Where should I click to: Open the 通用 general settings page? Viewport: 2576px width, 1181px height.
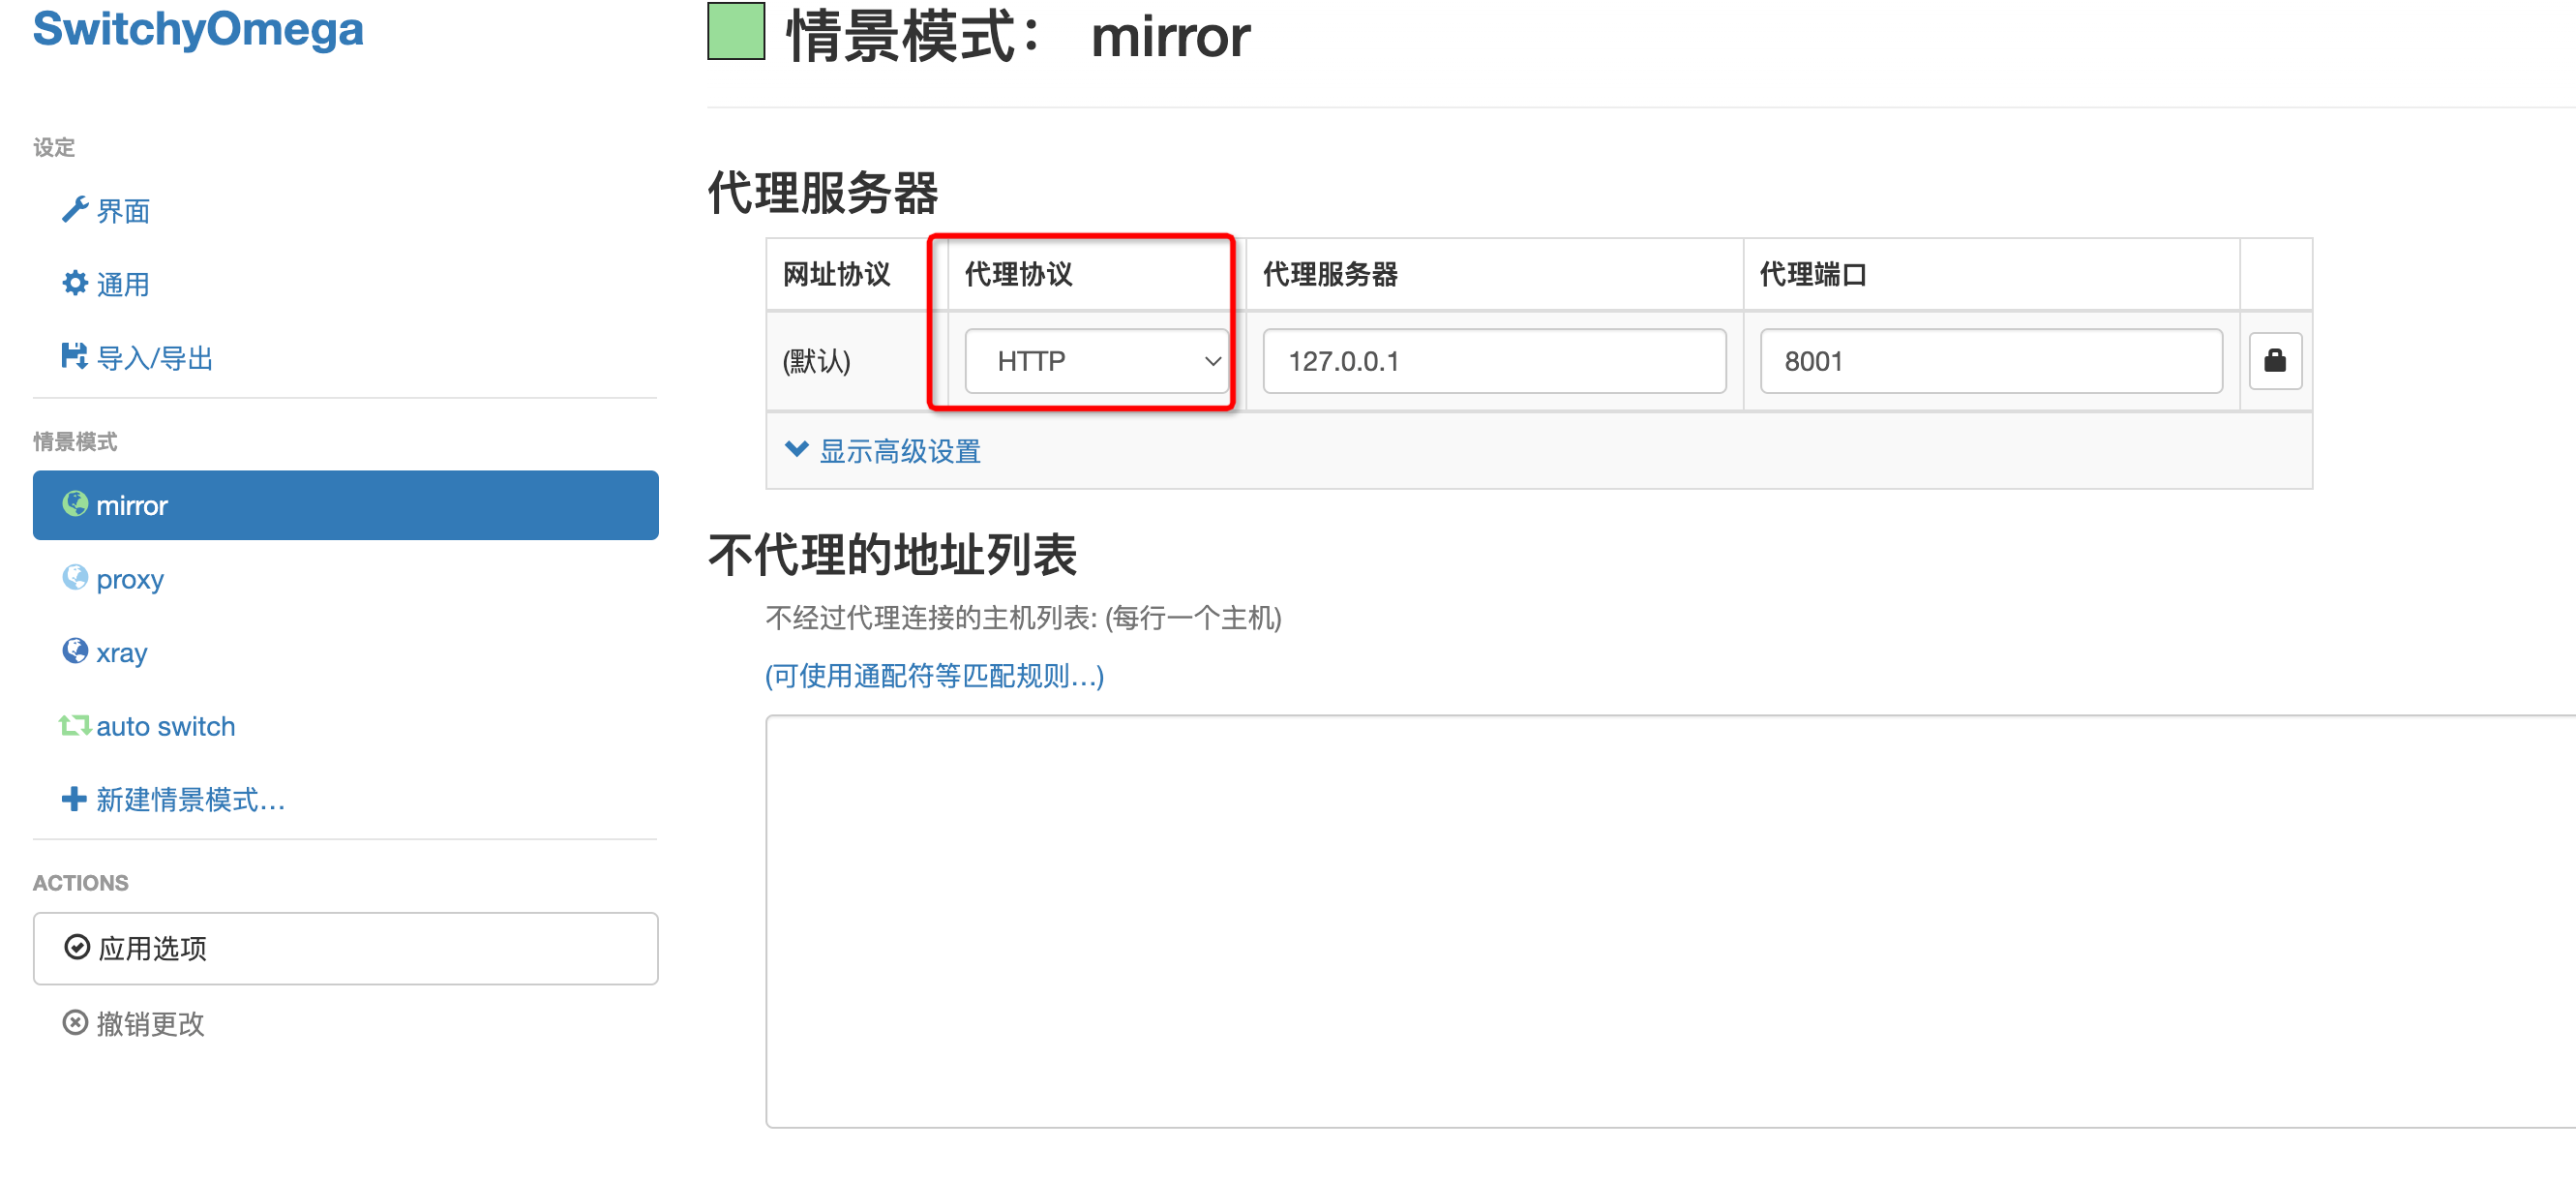pos(122,285)
